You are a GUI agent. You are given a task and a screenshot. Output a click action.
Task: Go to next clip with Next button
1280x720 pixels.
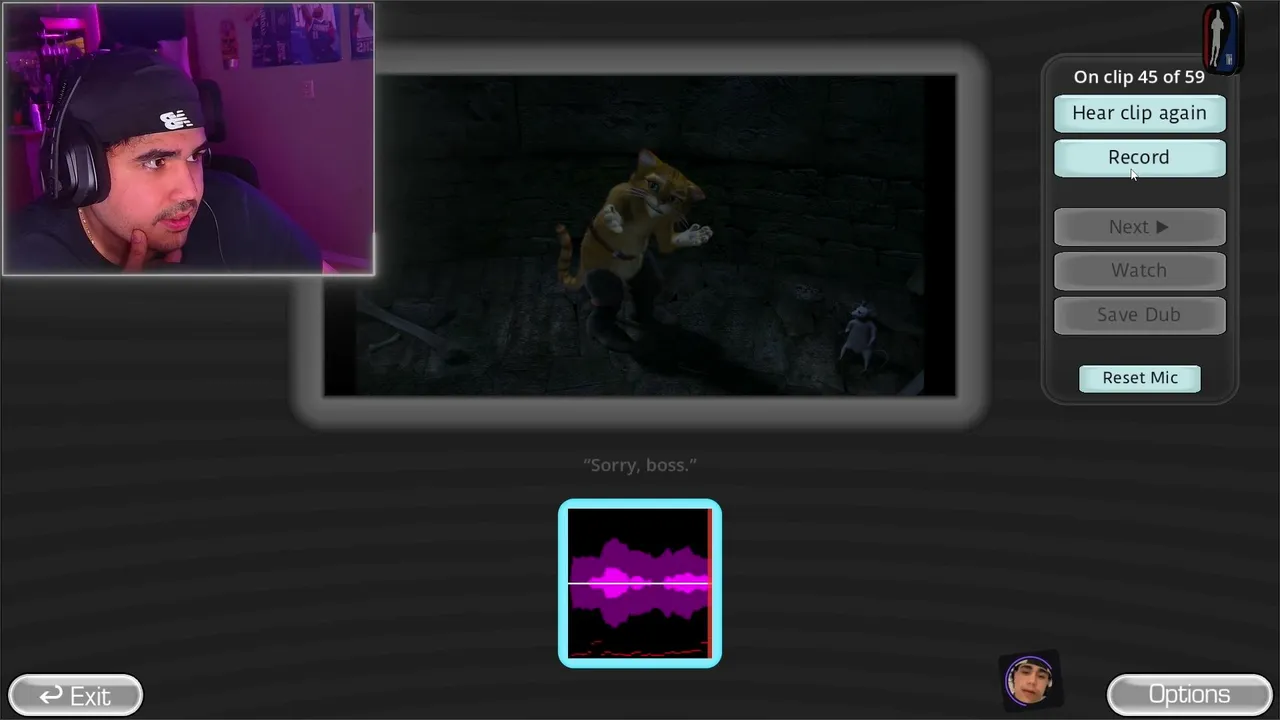click(x=1139, y=227)
